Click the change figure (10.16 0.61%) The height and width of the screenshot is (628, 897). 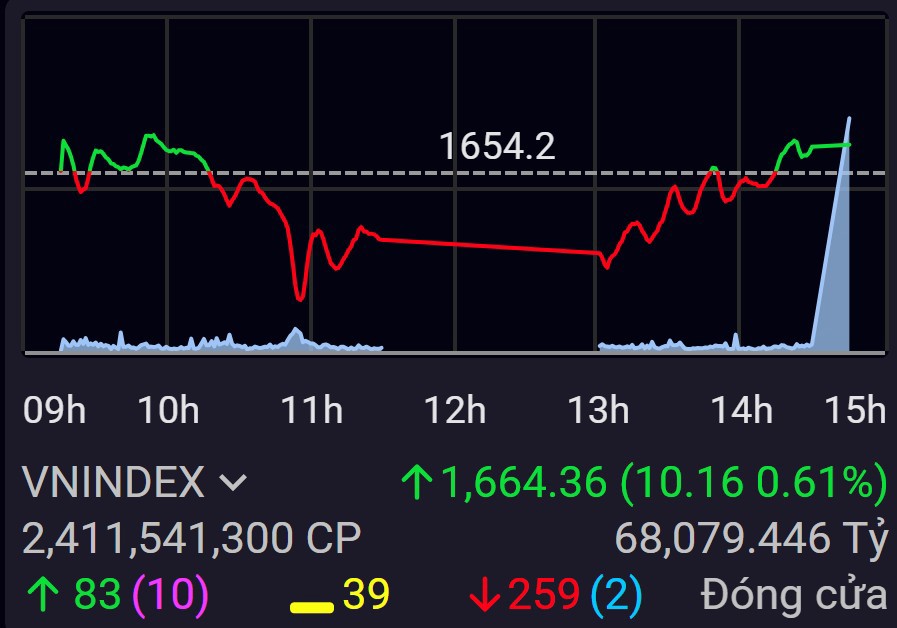754,483
